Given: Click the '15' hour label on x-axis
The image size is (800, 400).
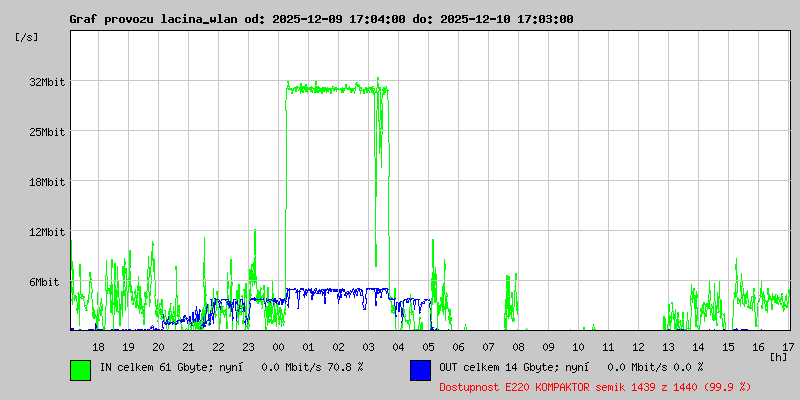Looking at the screenshot, I should [728, 347].
